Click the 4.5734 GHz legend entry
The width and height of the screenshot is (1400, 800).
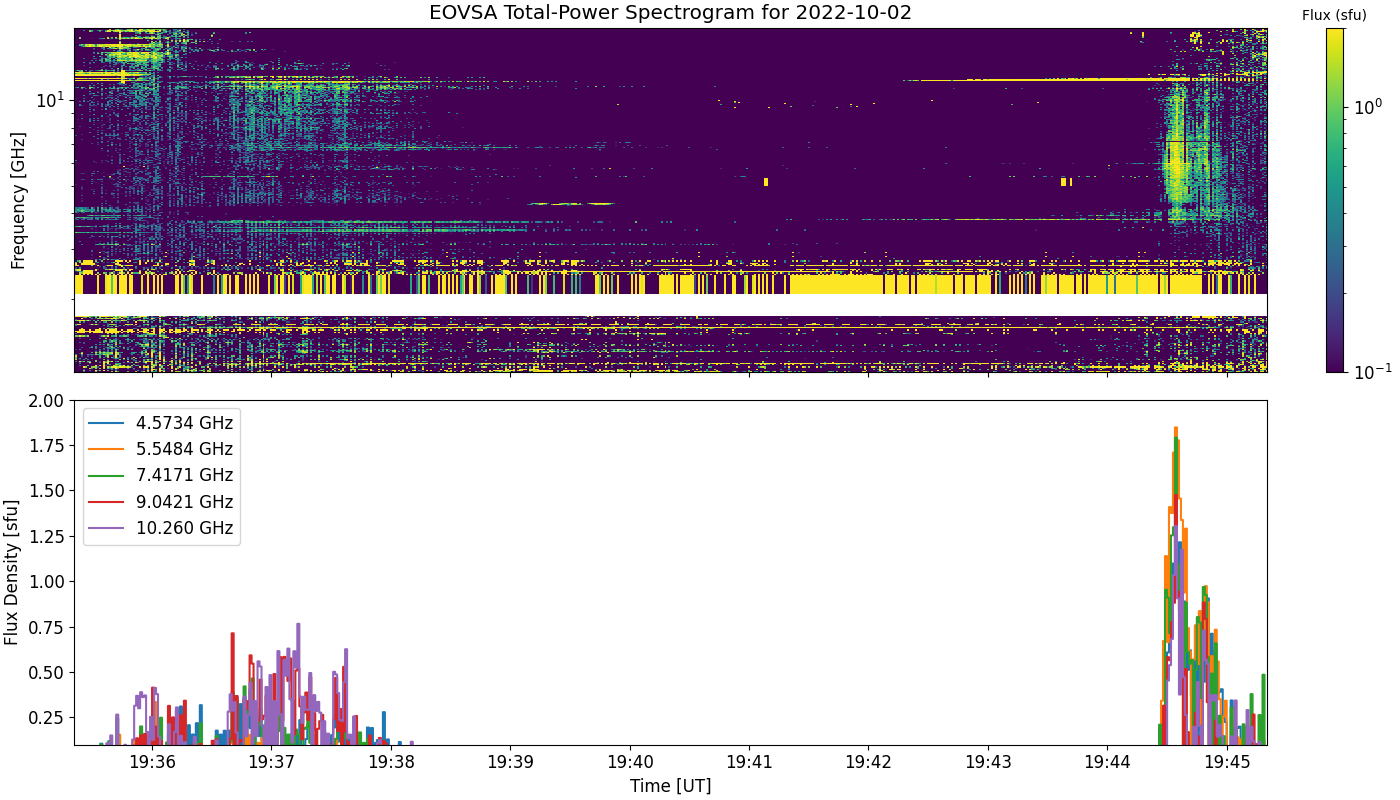point(162,423)
